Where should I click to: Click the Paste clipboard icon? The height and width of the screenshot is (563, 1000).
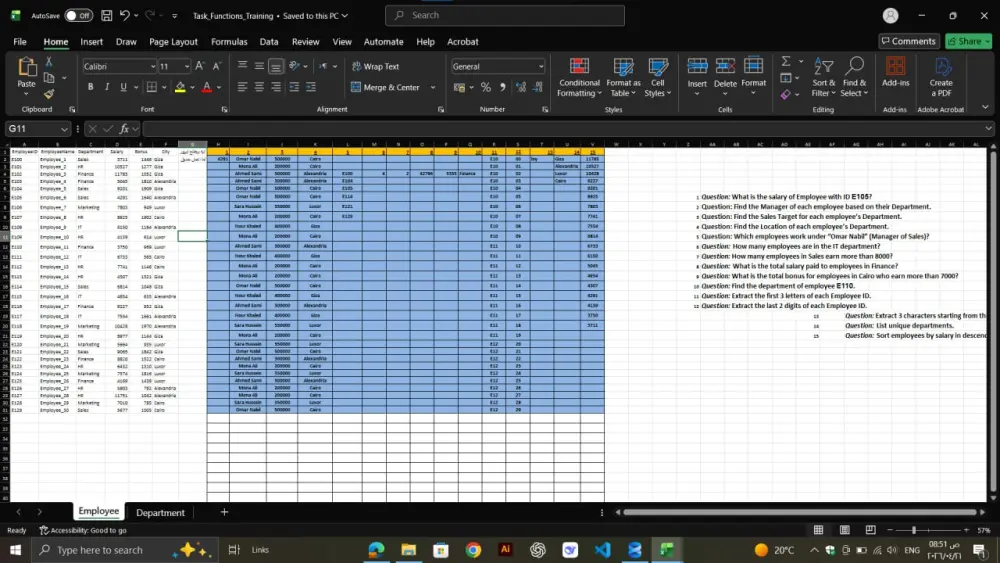pyautogui.click(x=26, y=66)
